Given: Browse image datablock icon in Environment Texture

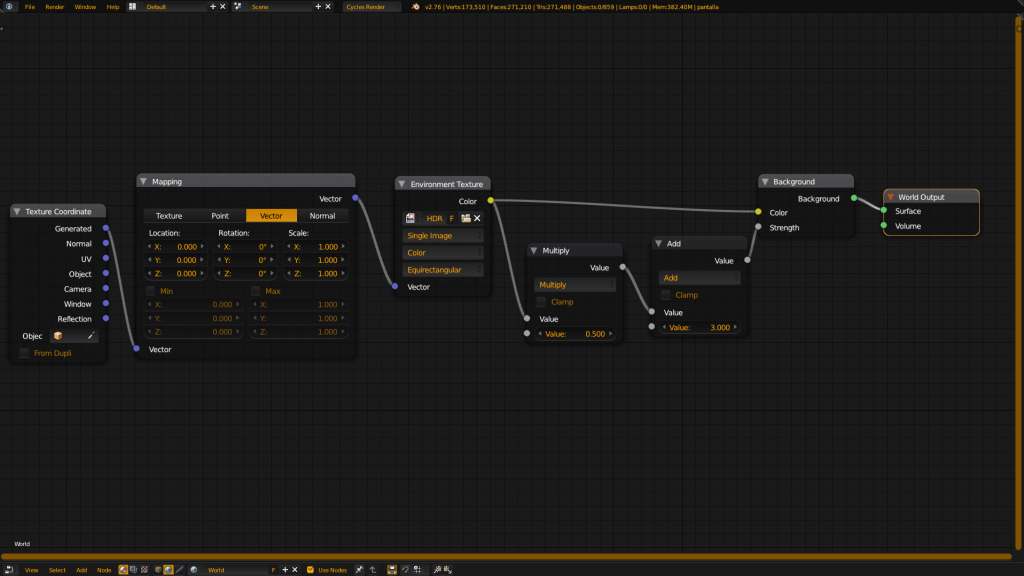Looking at the screenshot, I should point(411,218).
